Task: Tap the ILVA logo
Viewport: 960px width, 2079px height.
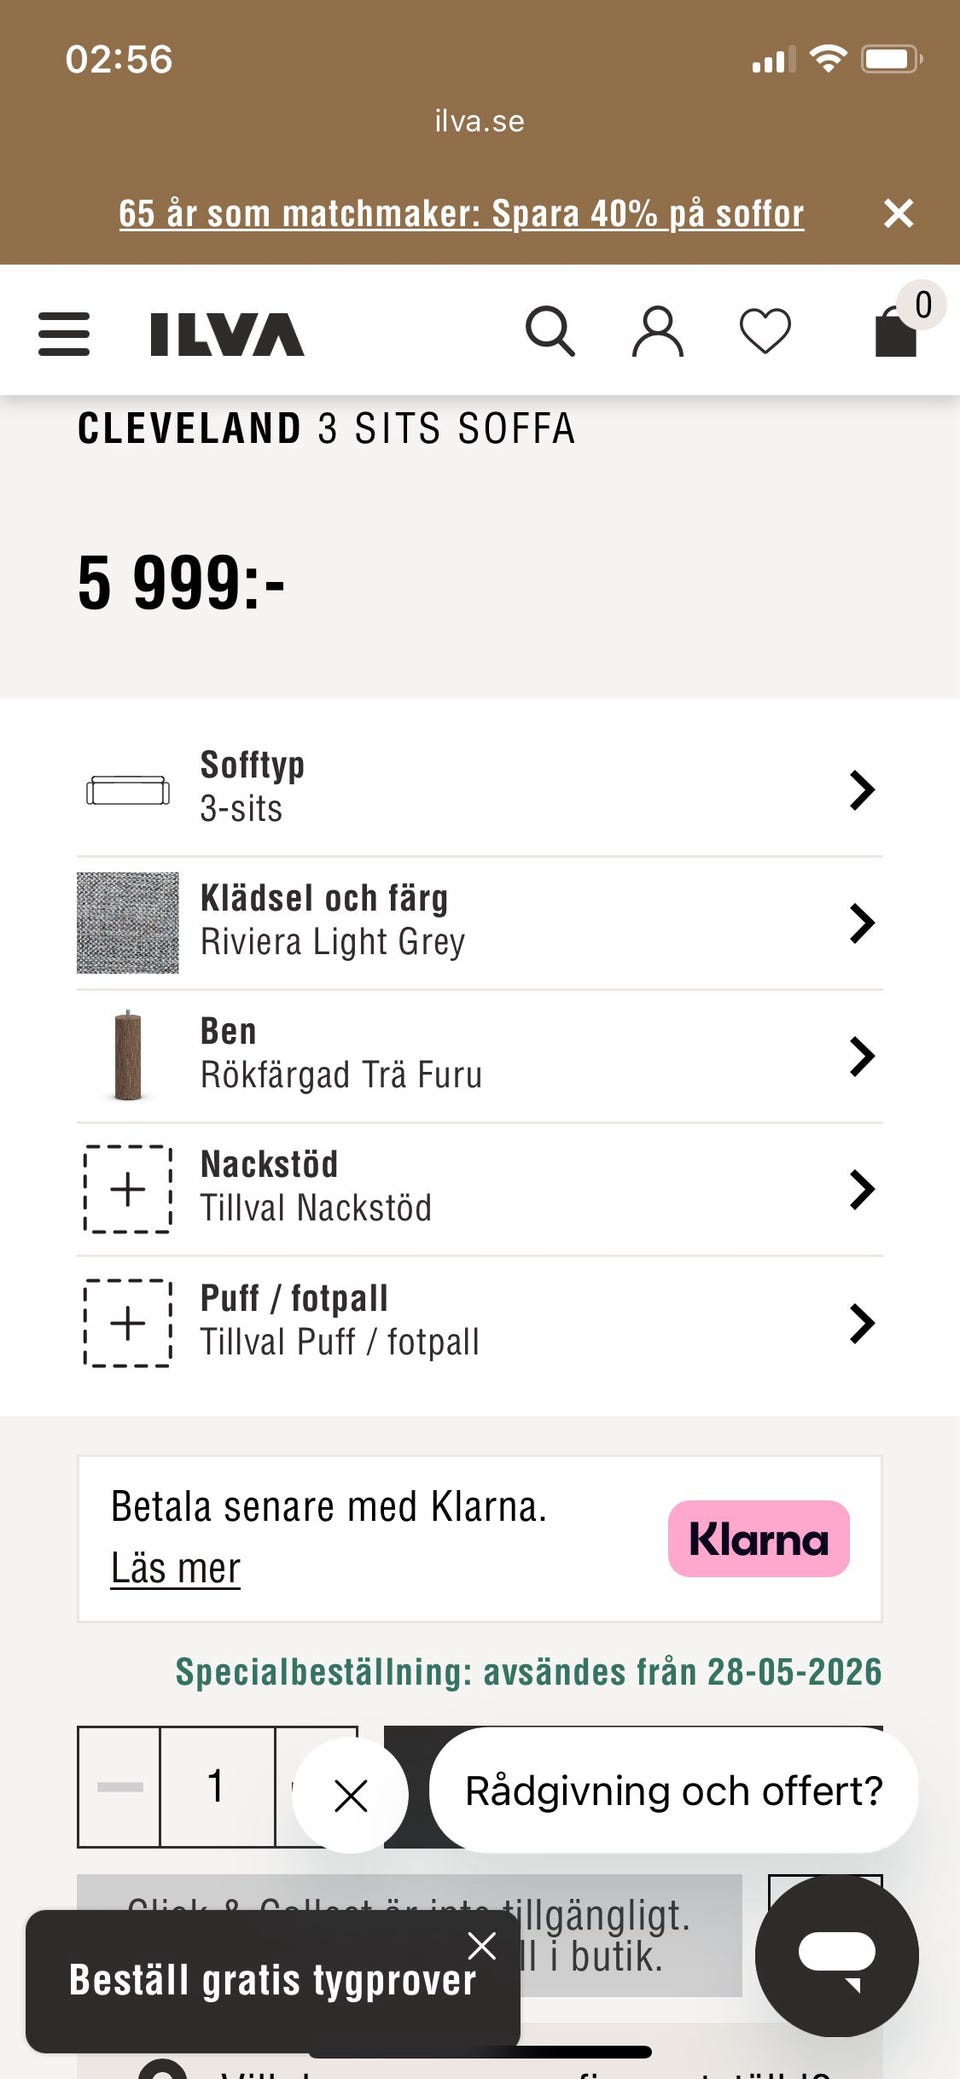Action: coord(227,334)
